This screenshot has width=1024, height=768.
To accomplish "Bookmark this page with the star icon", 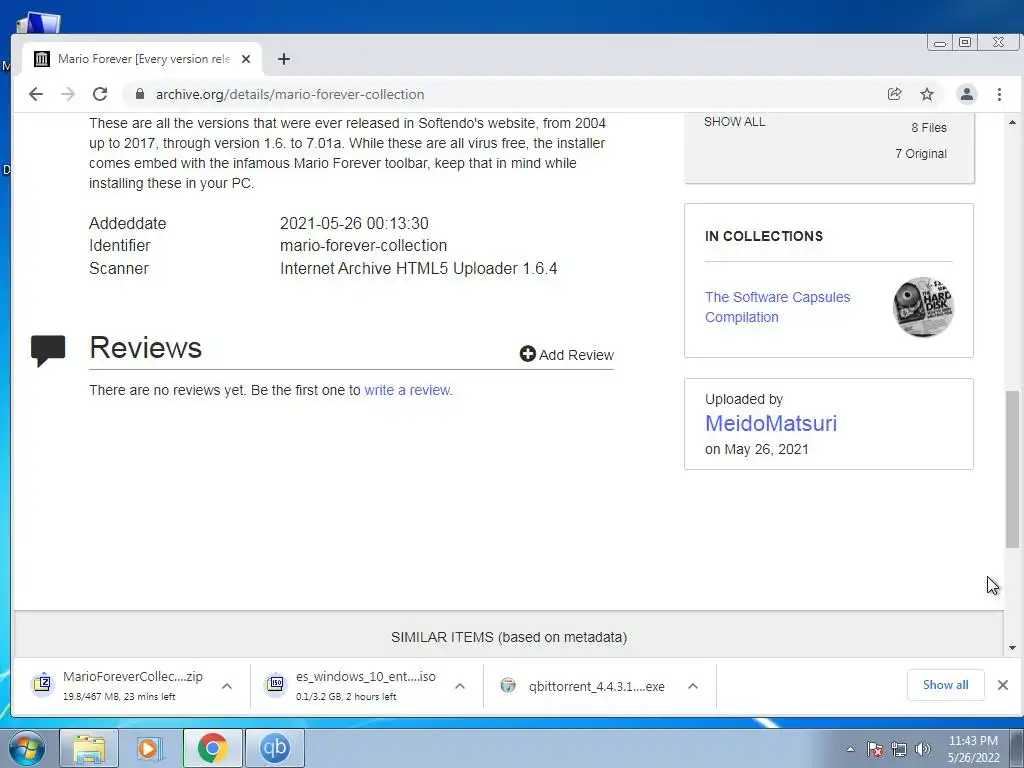I will click(x=927, y=94).
